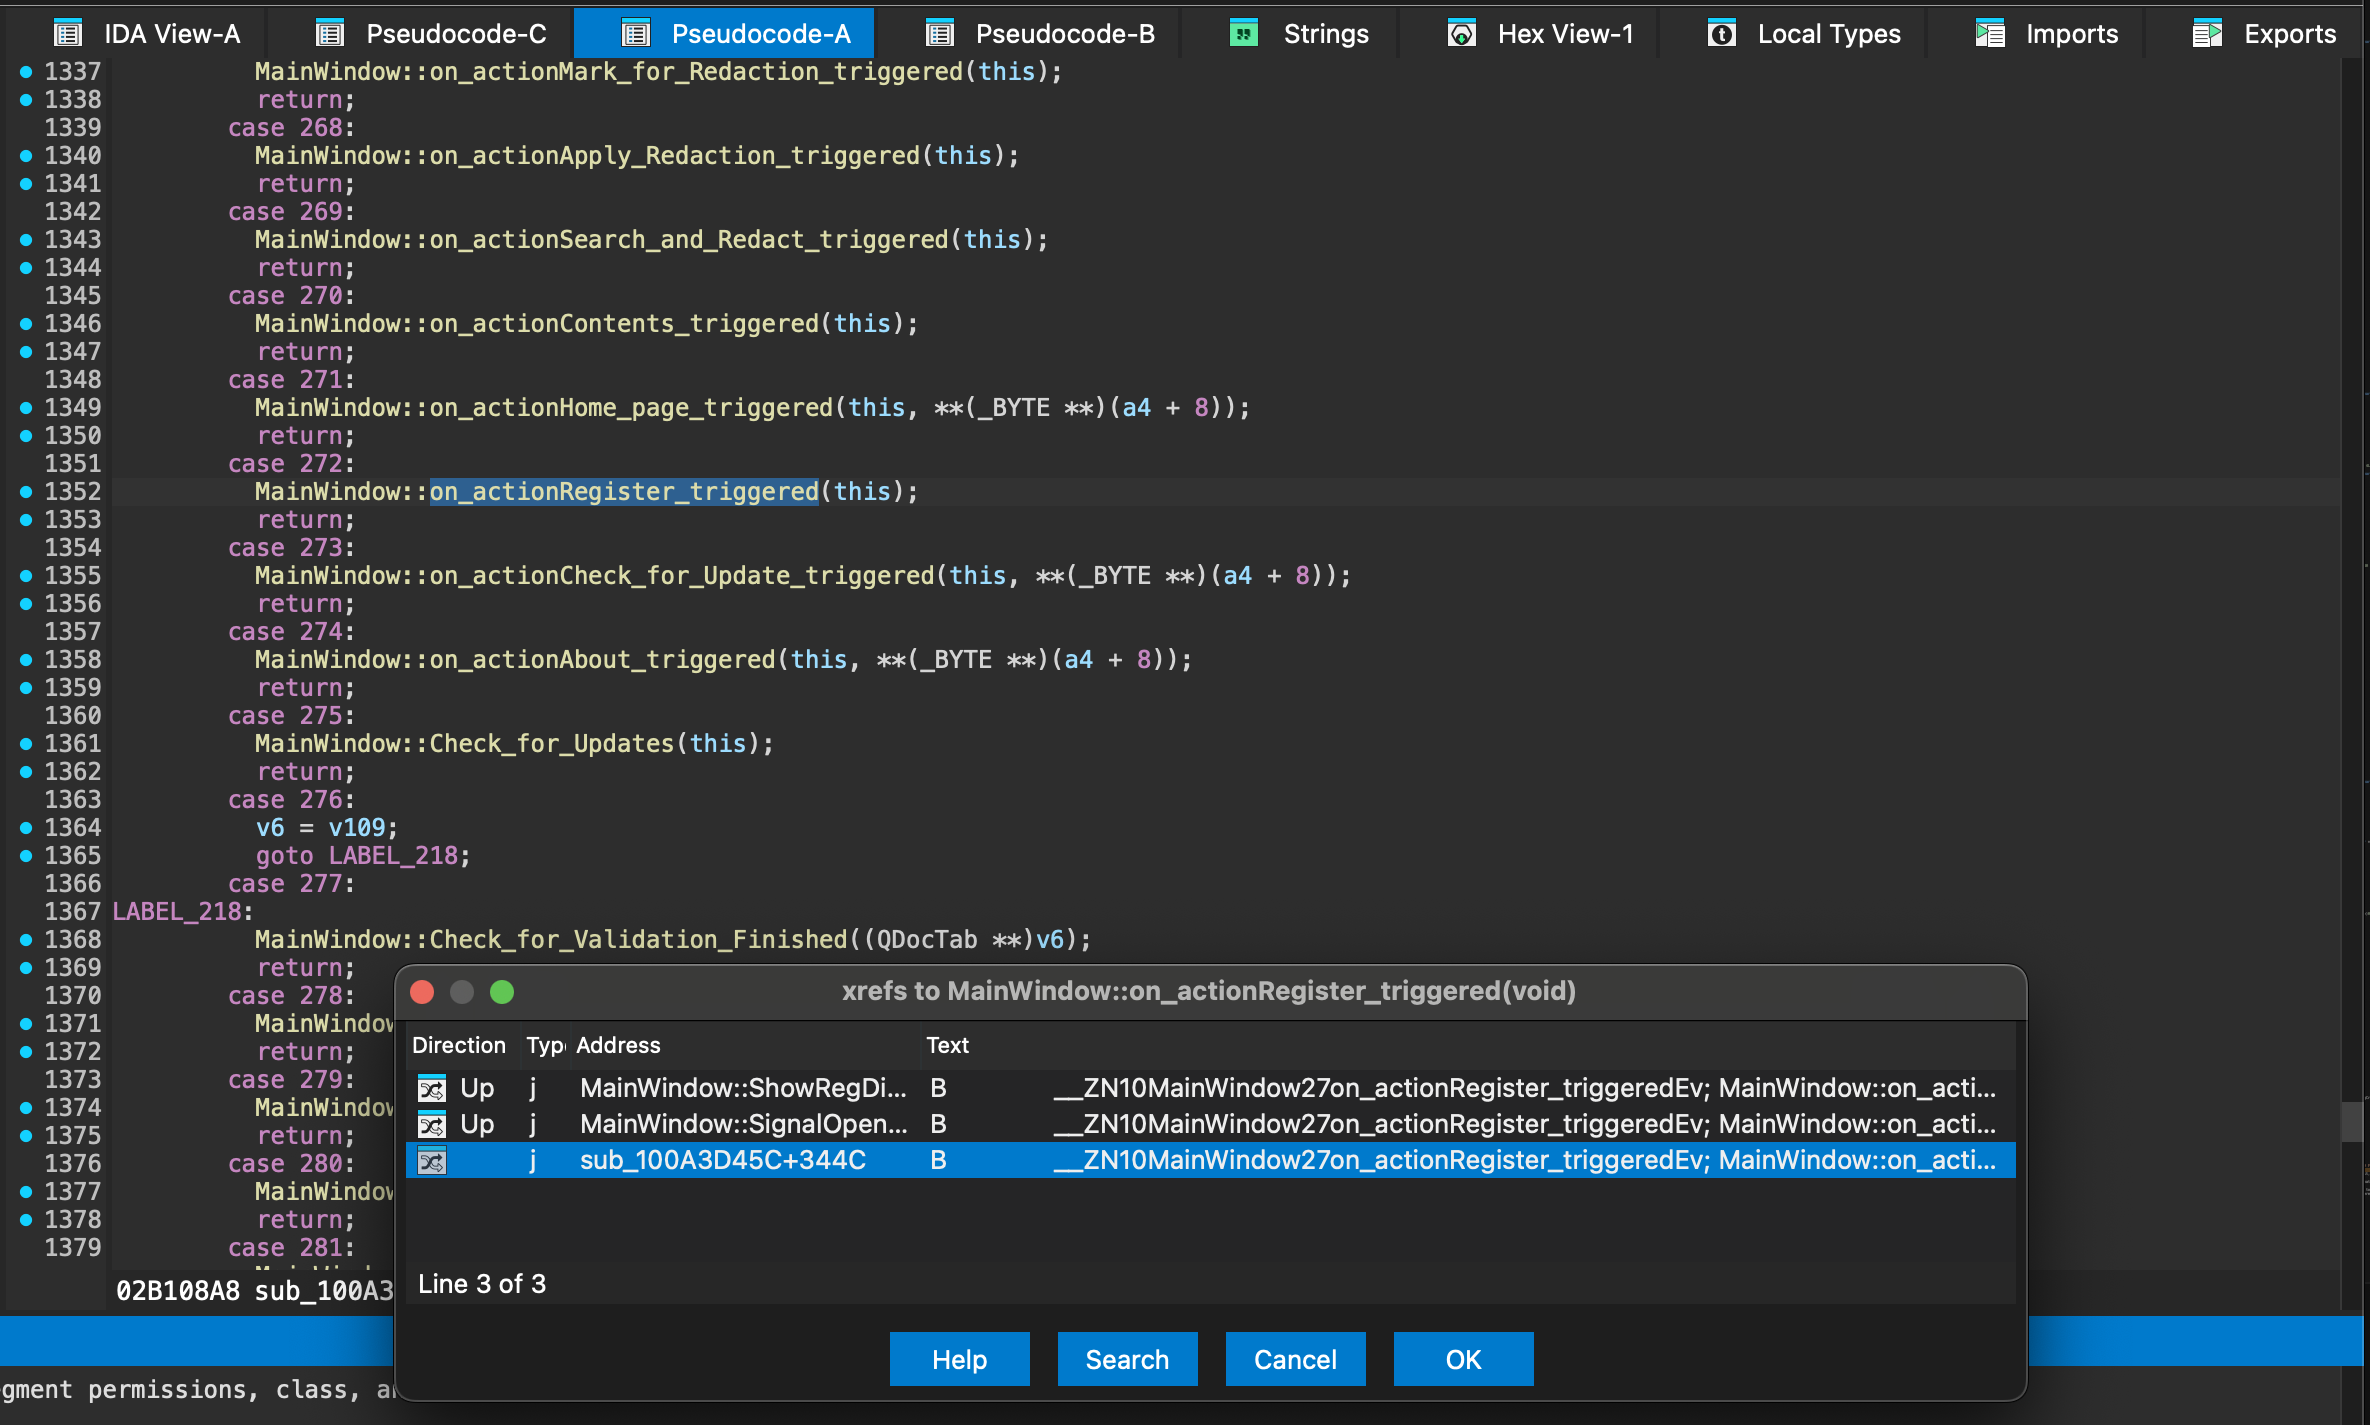Viewport: 2370px width, 1425px height.
Task: Click the Strings tab icon
Action: 1243,33
